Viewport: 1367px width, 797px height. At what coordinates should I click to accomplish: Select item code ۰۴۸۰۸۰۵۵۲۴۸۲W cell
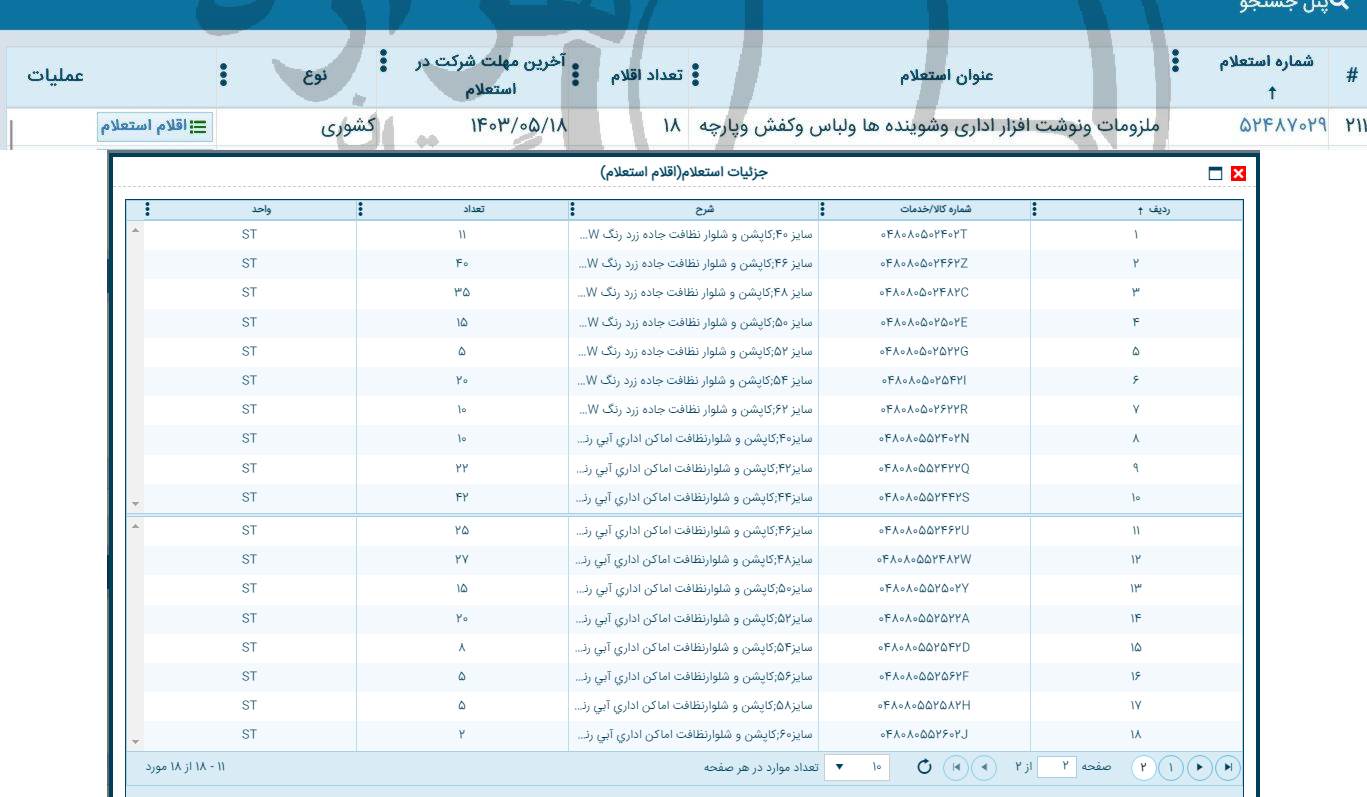click(924, 559)
